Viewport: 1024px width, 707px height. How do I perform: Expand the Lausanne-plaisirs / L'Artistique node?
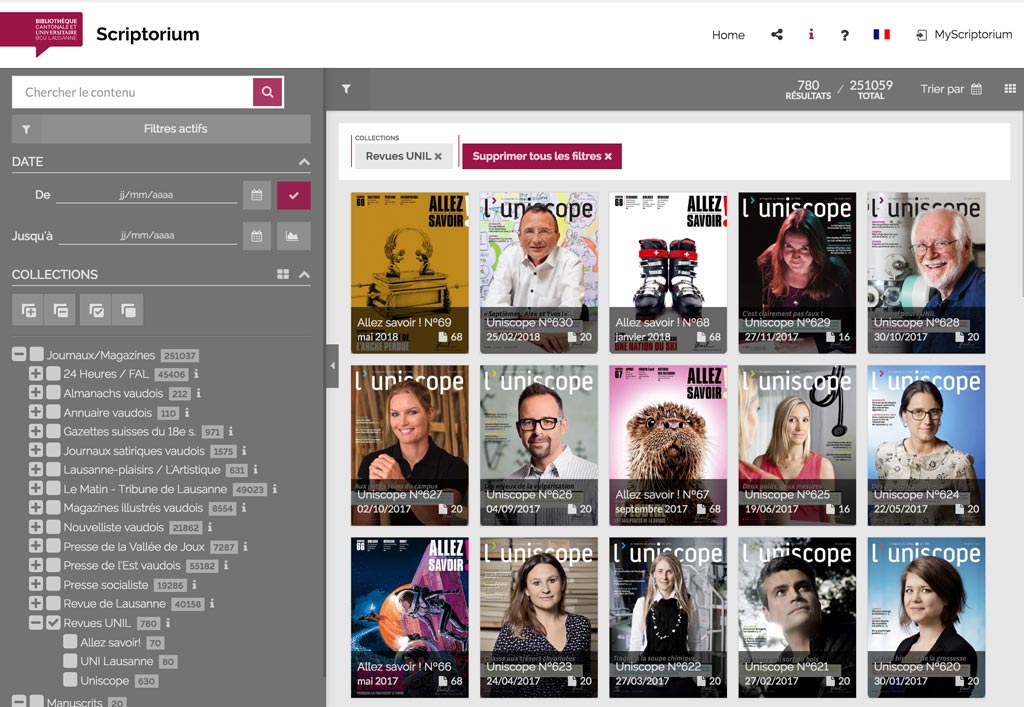36,469
